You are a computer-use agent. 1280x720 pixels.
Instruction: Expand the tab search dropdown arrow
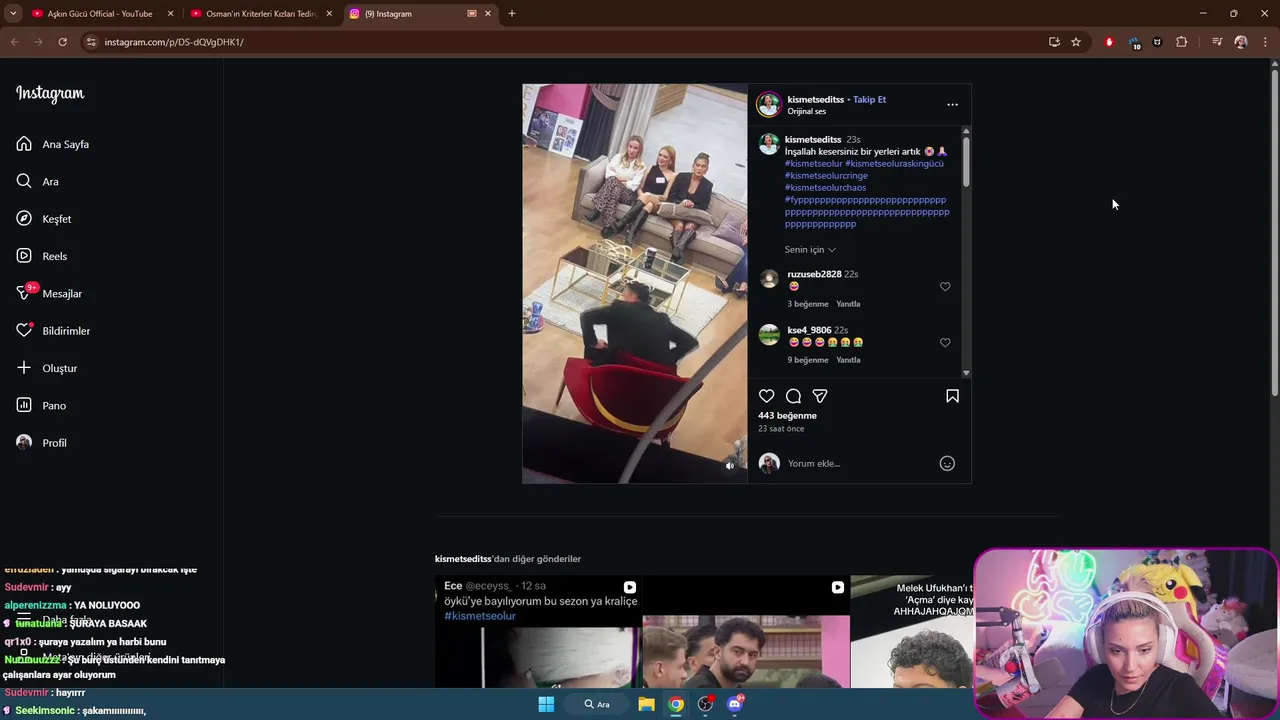(x=13, y=14)
